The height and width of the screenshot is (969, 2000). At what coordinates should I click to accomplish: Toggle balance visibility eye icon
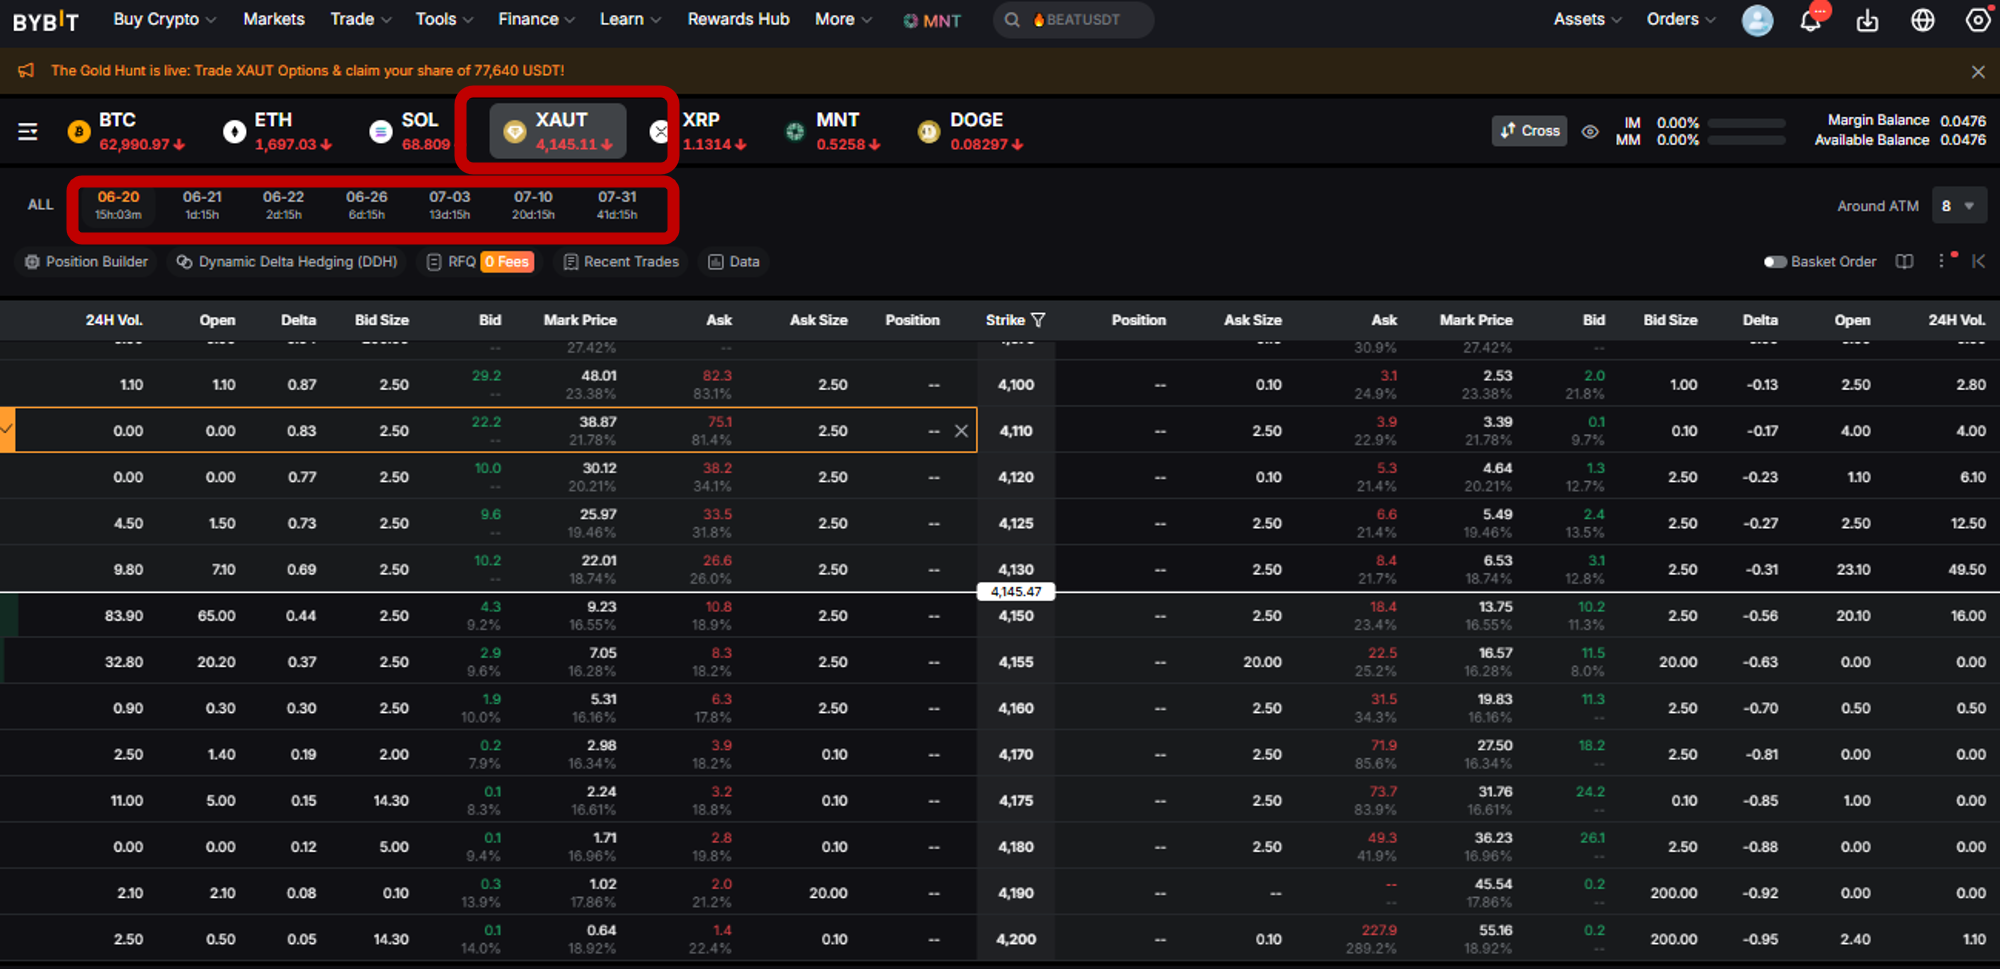1590,131
